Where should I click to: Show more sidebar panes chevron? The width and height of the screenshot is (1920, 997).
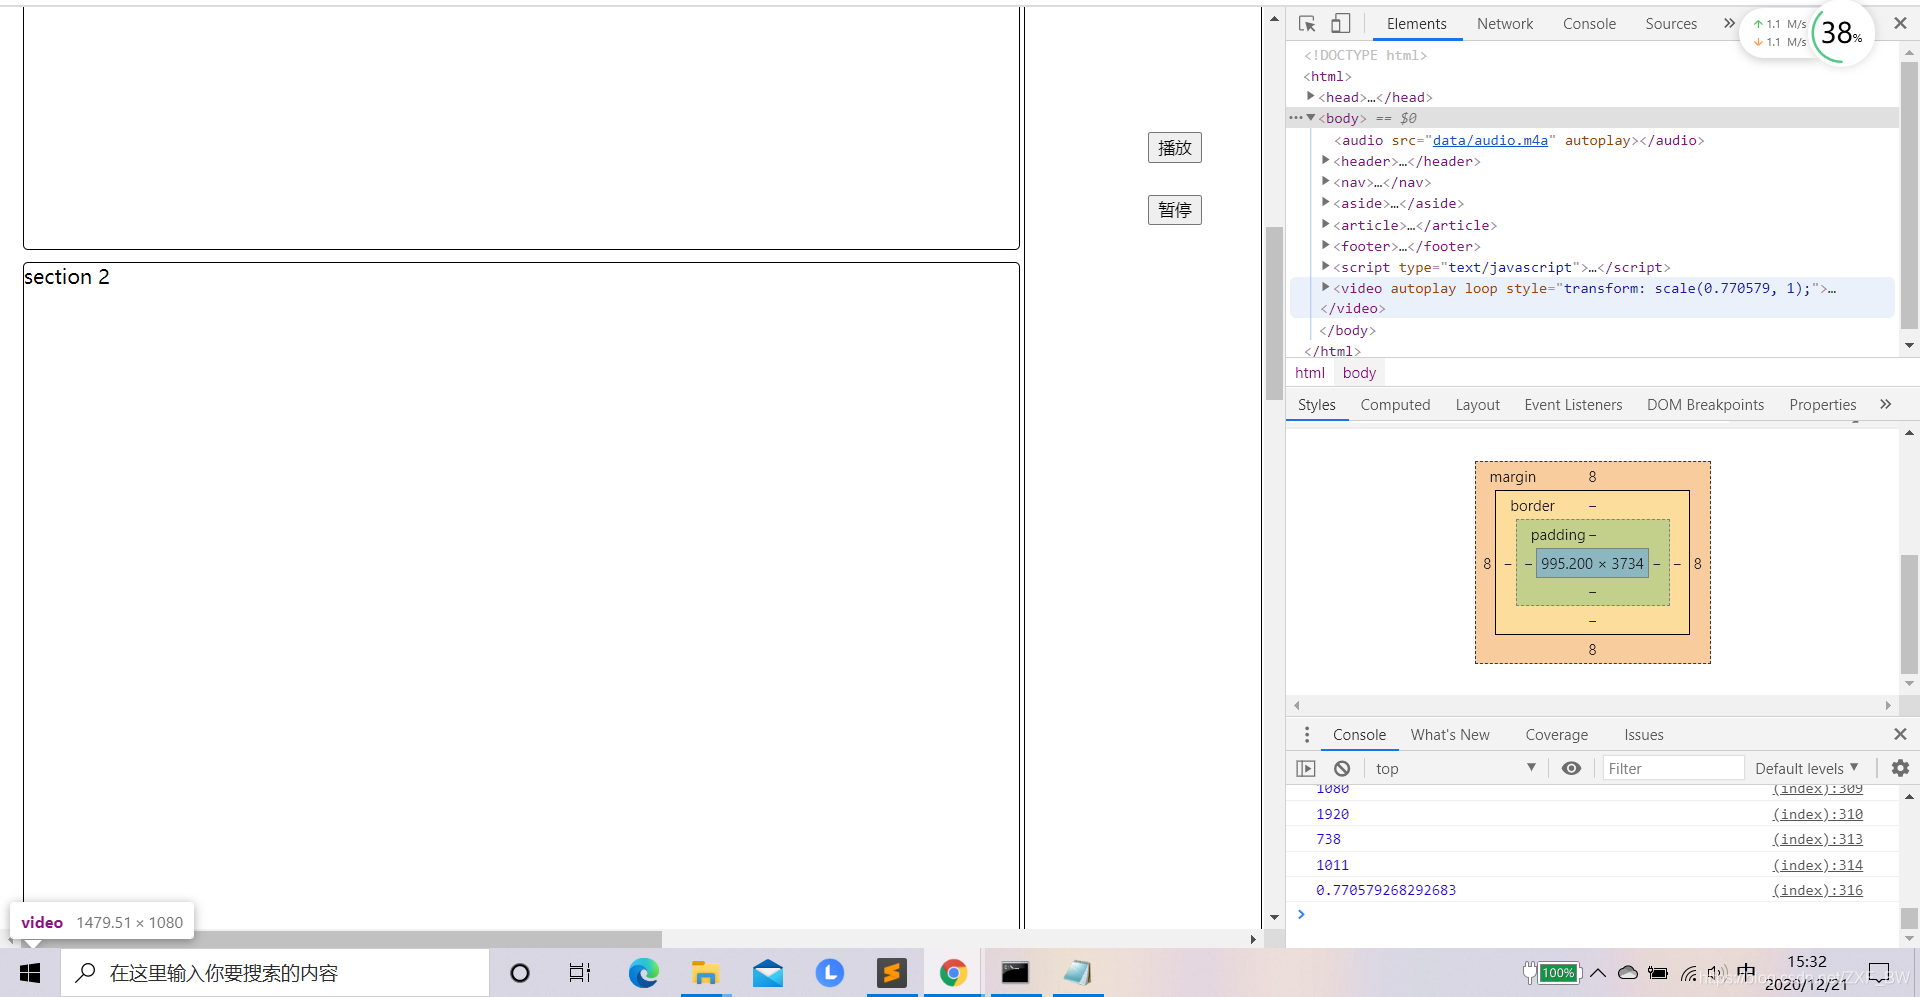(x=1885, y=404)
